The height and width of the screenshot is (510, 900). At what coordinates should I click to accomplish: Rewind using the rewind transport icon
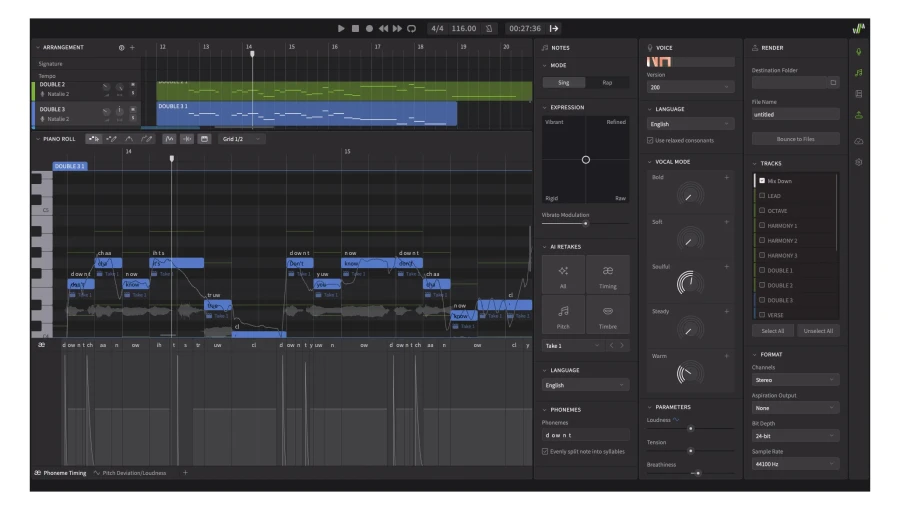click(383, 28)
